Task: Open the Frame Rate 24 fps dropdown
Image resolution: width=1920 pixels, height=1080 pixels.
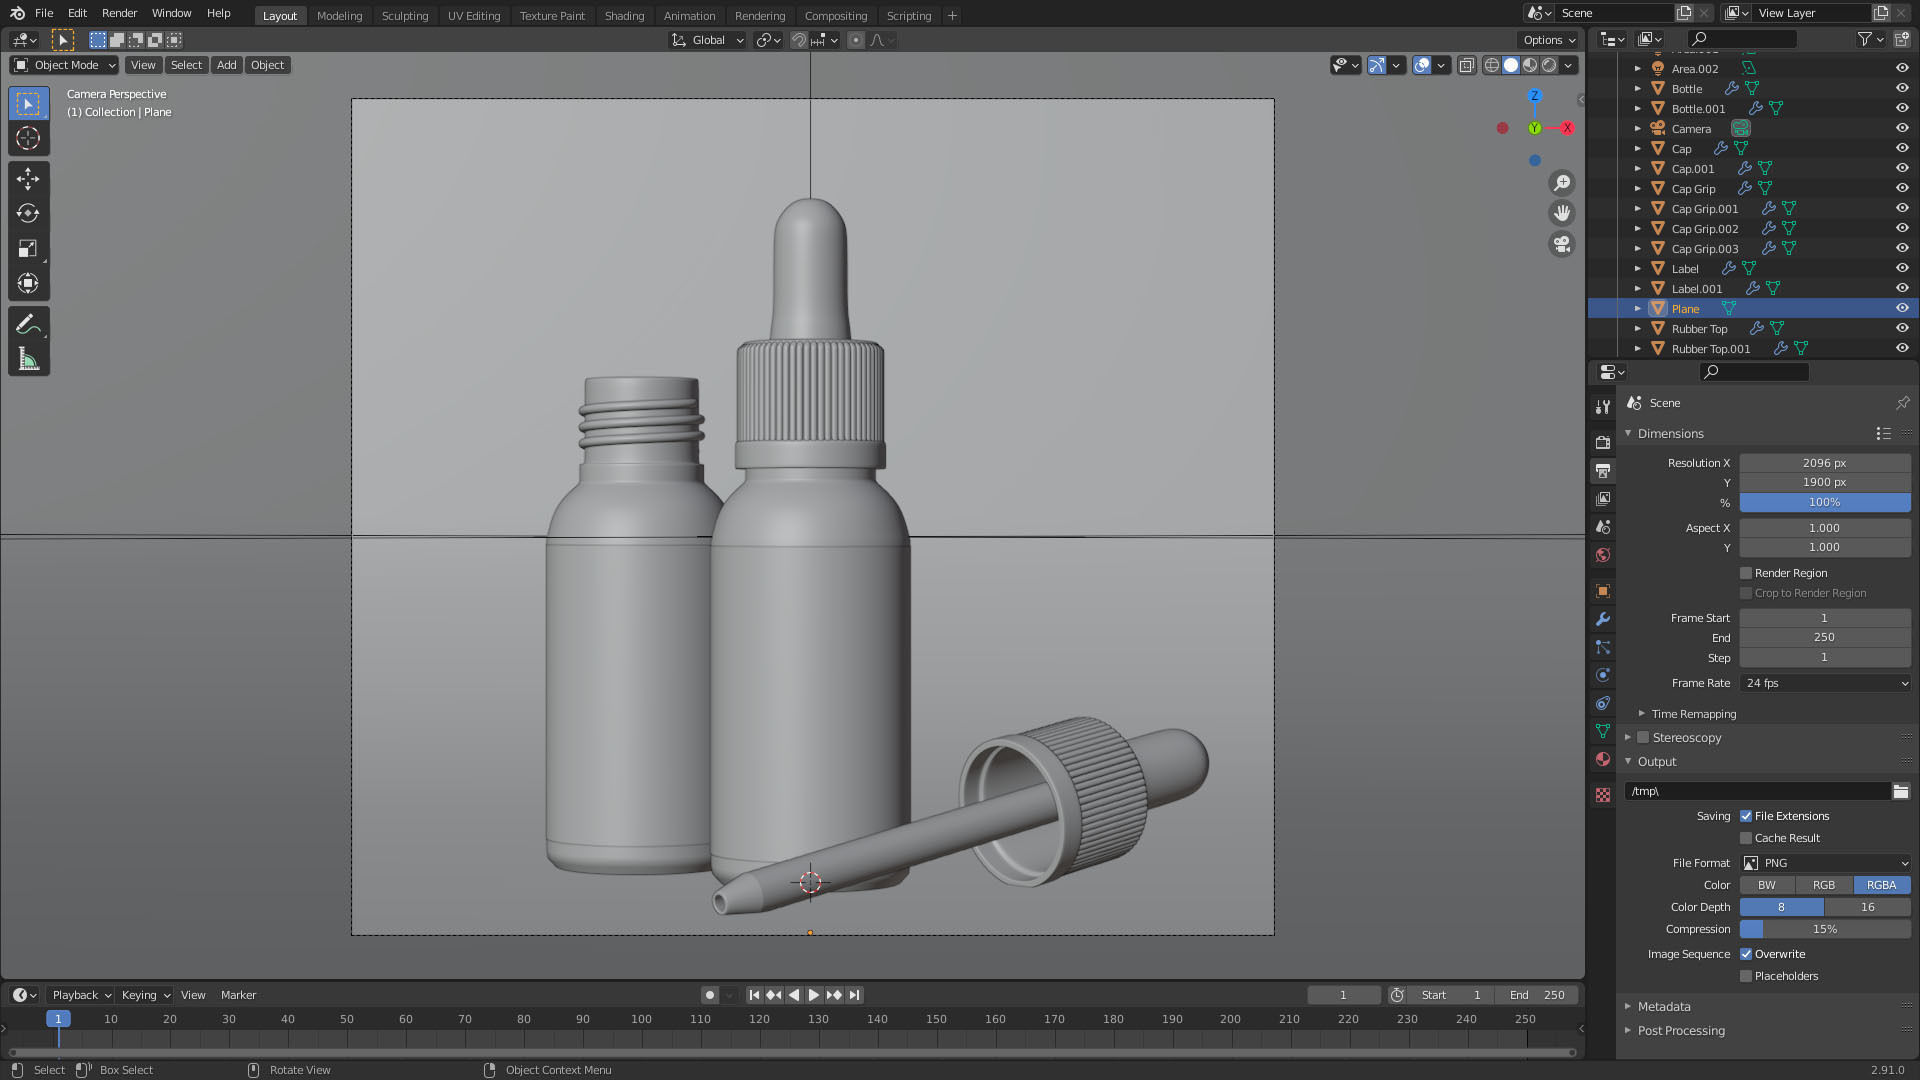Action: pos(1825,683)
